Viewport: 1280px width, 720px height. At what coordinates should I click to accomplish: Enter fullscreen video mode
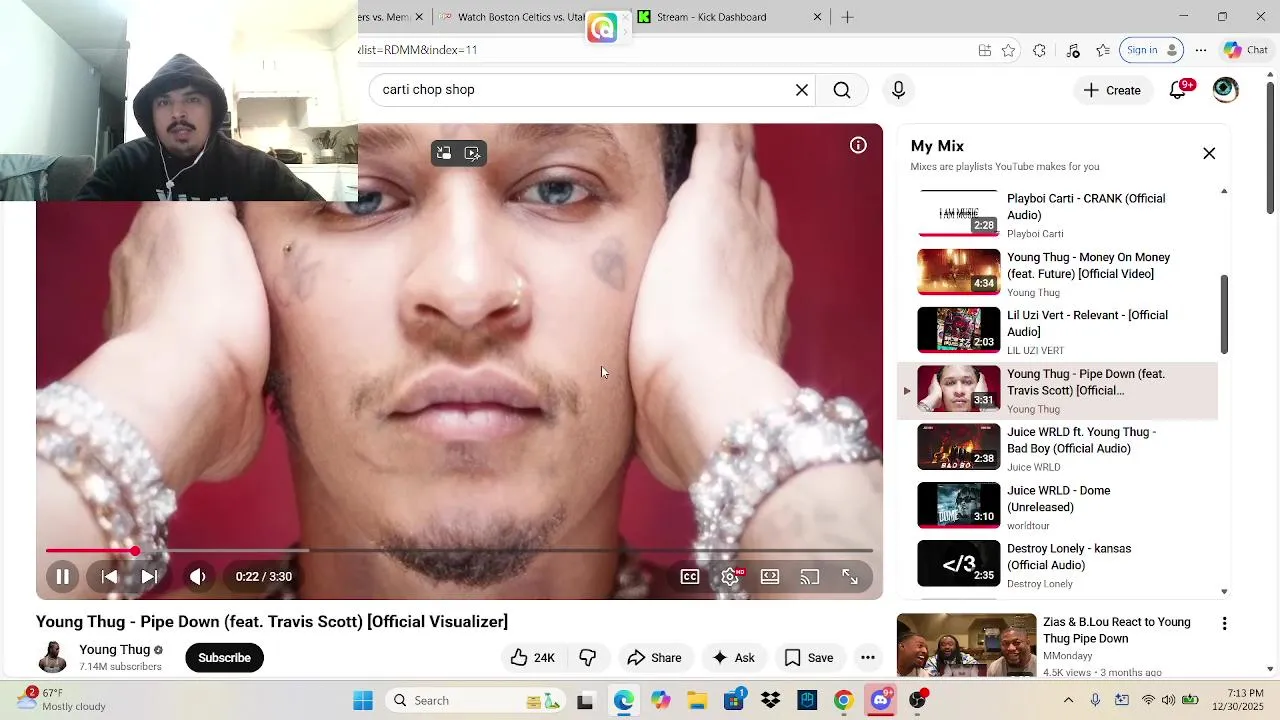click(850, 577)
